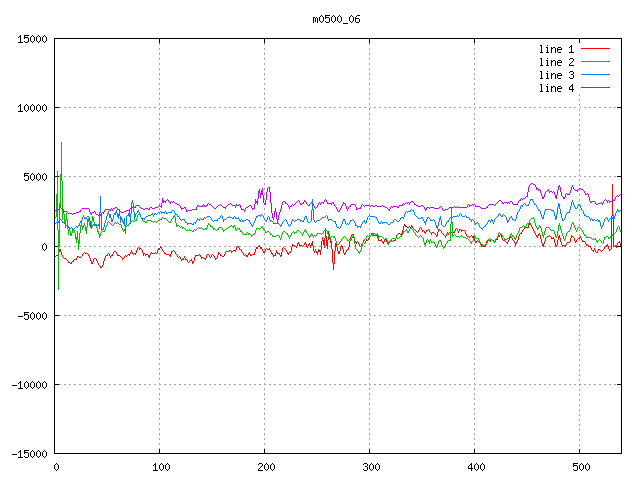Image resolution: width=640 pixels, height=480 pixels.
Task: Click the -5000 y-axis tick label
Action: (32, 316)
